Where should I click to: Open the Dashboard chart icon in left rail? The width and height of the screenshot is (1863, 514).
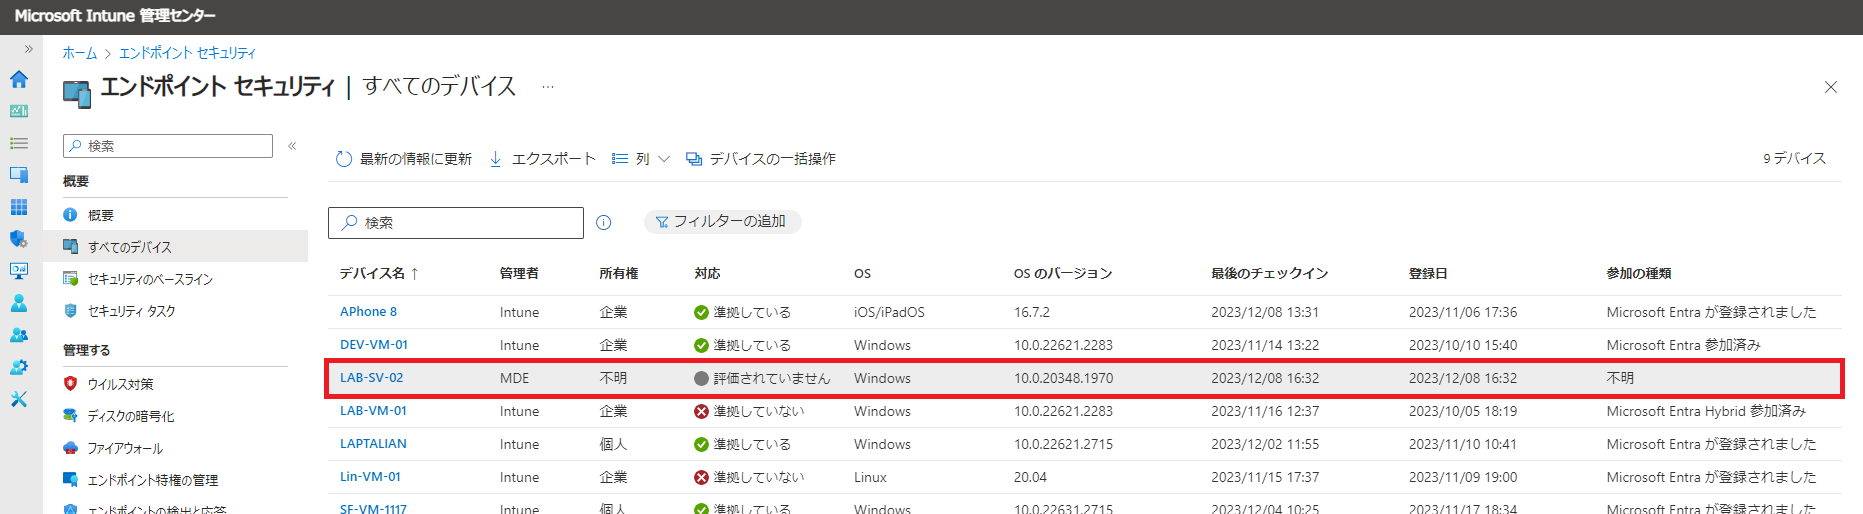point(19,111)
